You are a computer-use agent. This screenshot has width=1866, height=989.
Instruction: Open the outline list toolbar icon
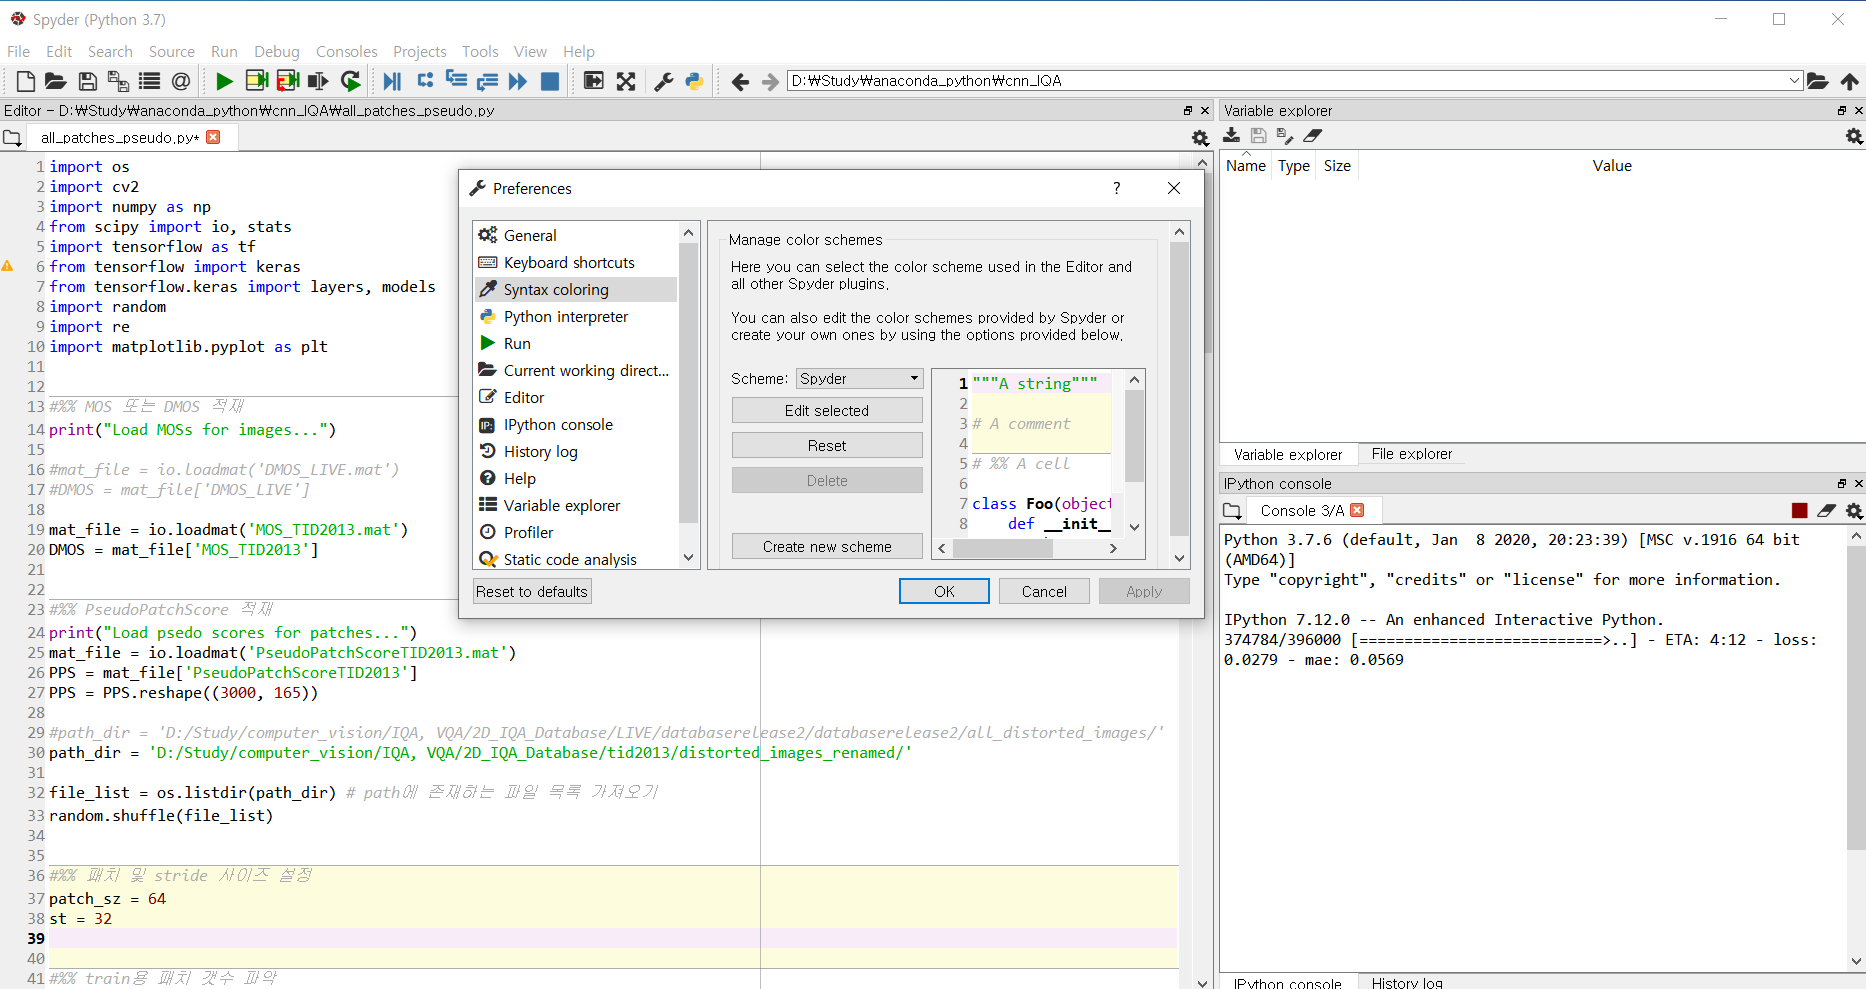tap(149, 81)
